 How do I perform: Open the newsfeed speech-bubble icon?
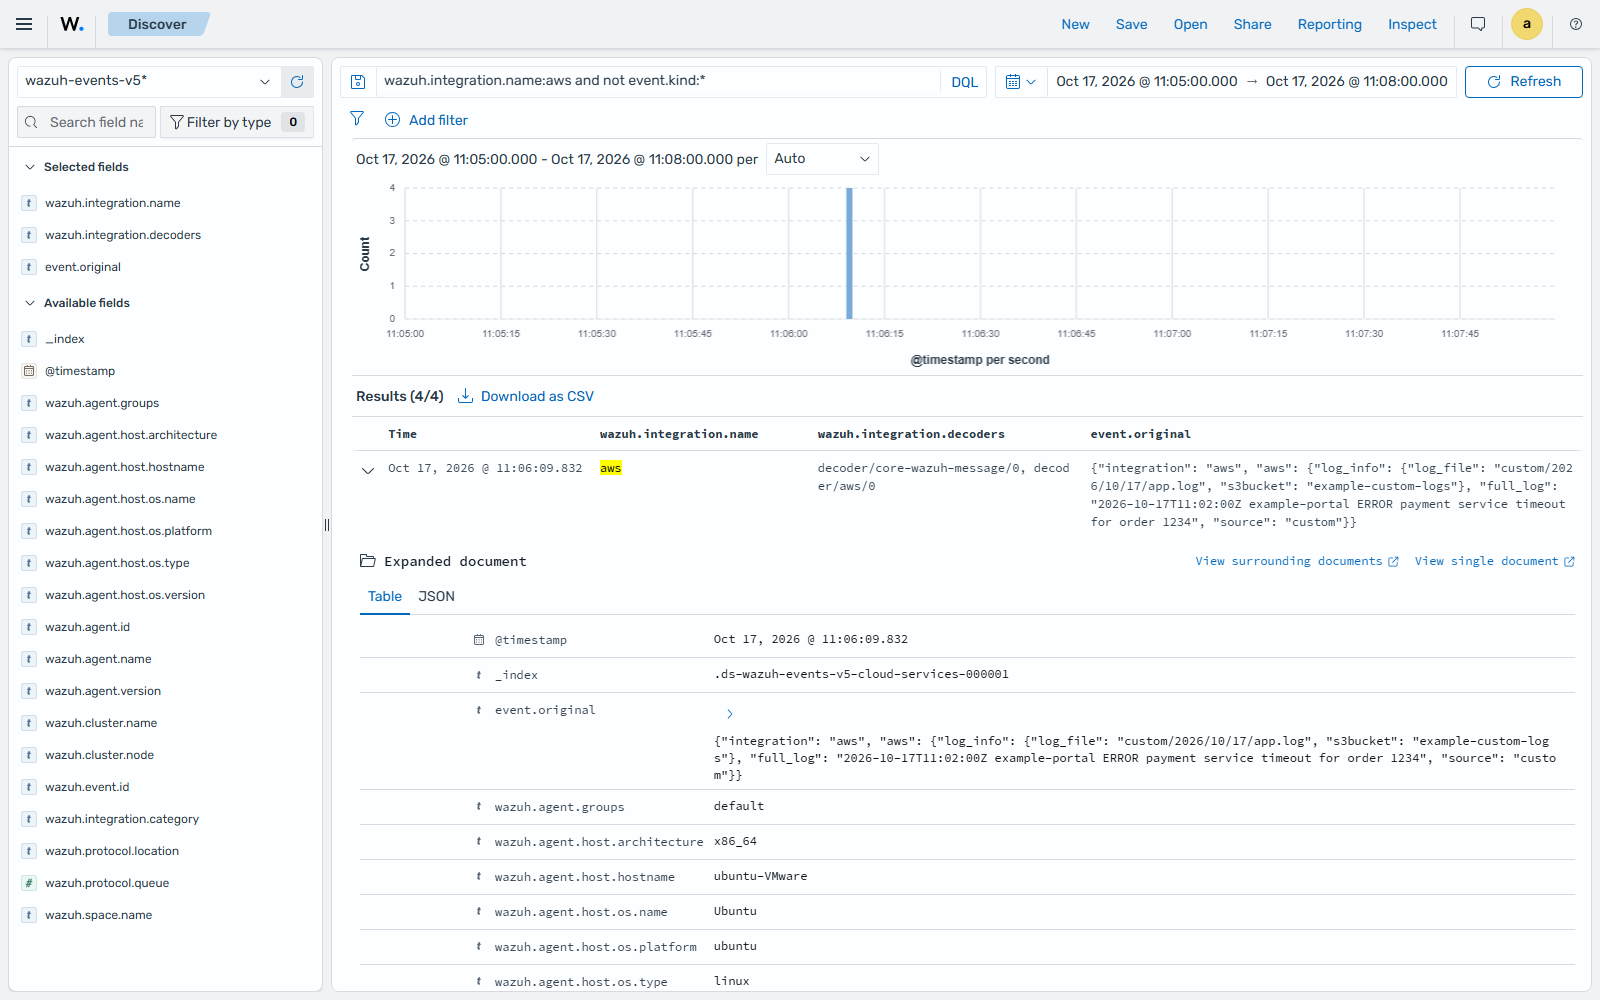coord(1478,24)
